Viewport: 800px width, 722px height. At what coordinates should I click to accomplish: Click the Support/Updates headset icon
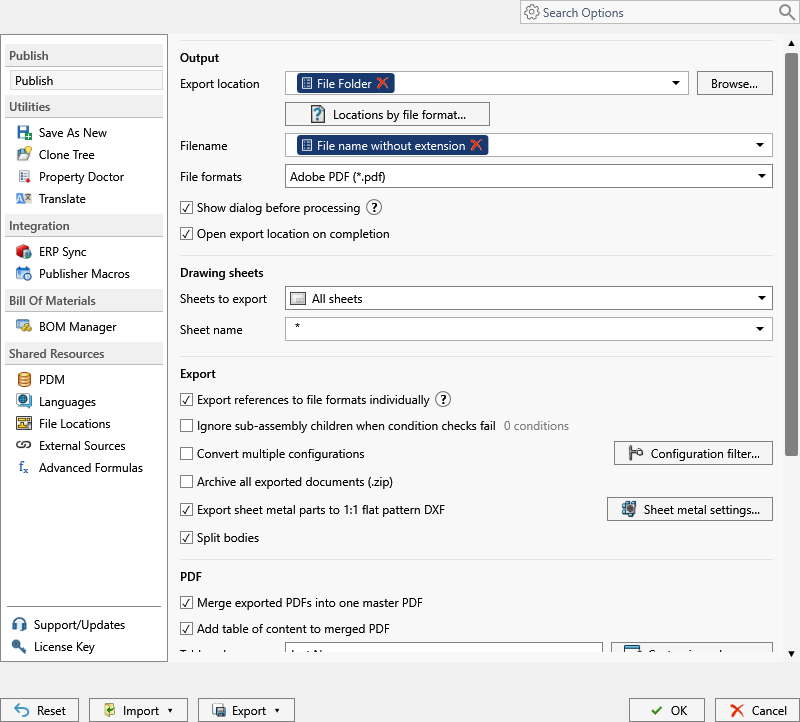pos(19,625)
